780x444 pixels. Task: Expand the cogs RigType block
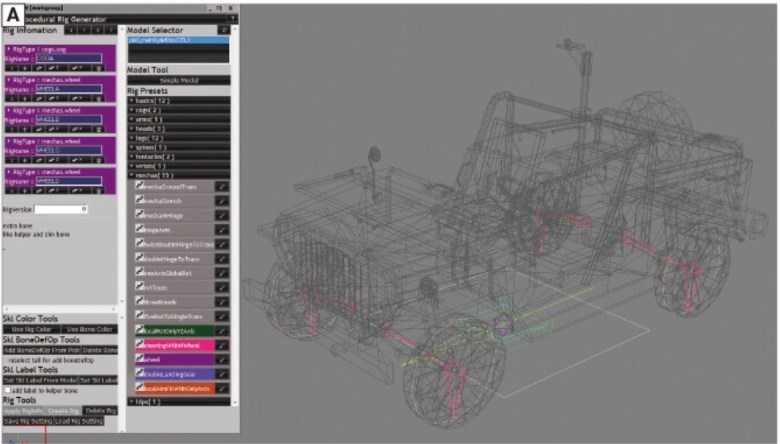point(8,50)
